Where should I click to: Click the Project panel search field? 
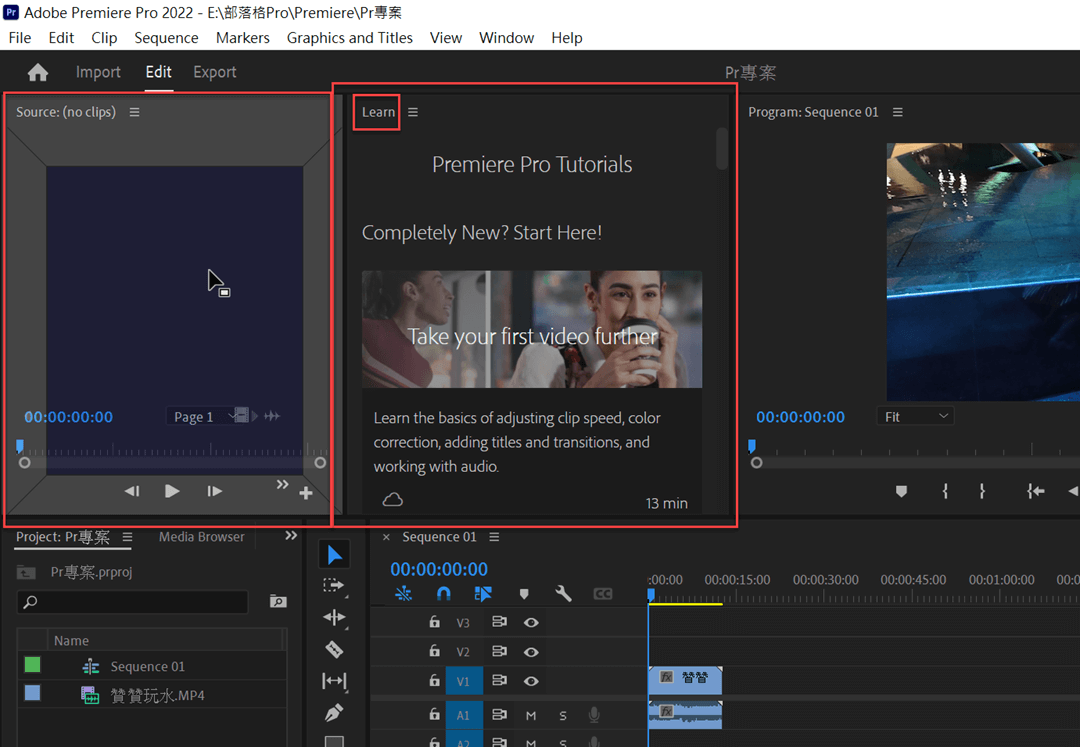[x=132, y=602]
